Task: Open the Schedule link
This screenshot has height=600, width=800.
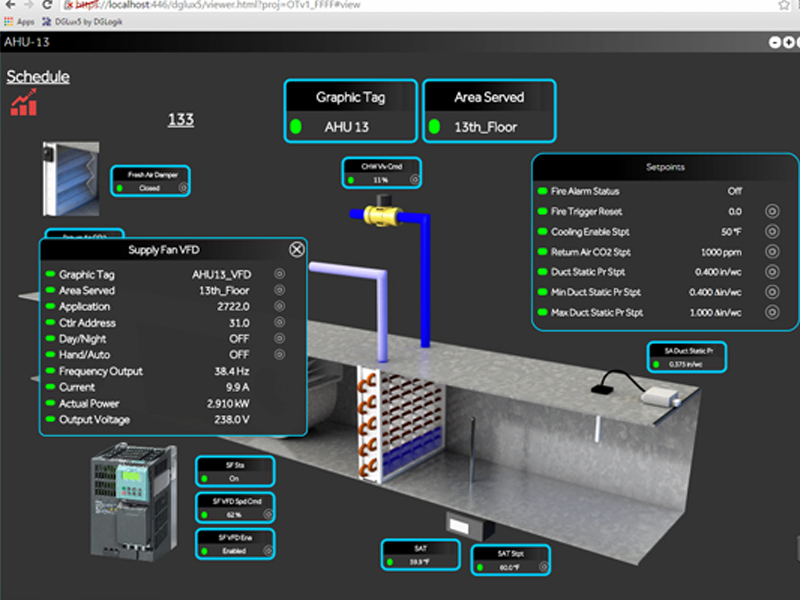Action: pos(38,76)
